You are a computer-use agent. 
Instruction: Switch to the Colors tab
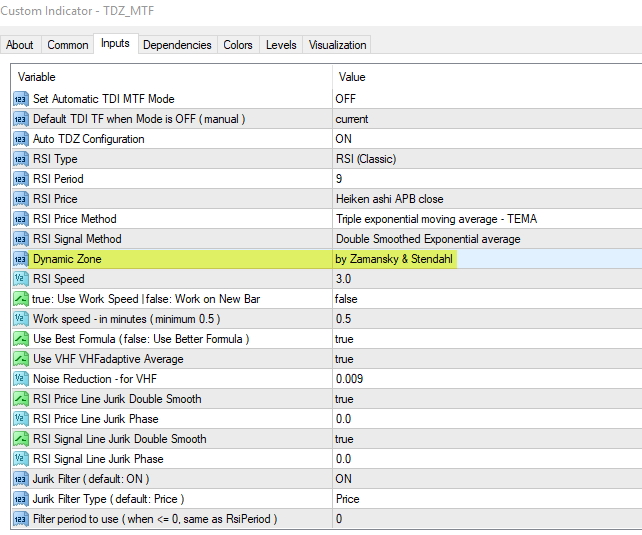click(x=238, y=45)
